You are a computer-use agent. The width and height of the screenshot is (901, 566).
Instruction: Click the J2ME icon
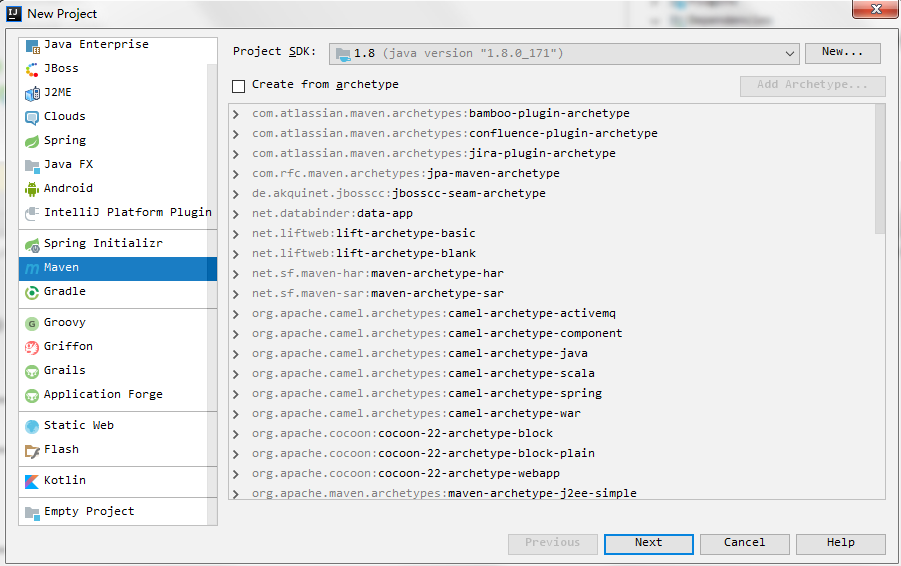[32, 94]
